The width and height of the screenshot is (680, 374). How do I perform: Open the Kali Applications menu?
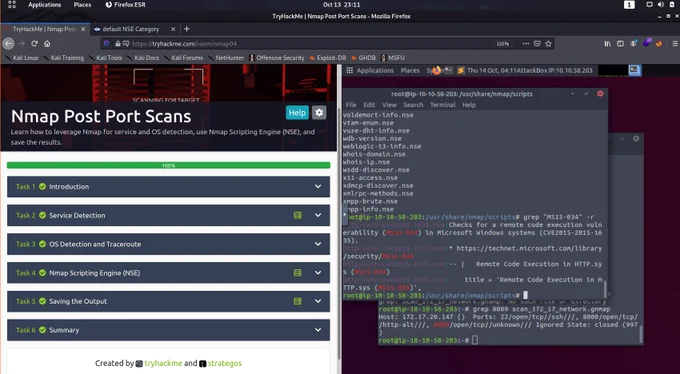click(x=45, y=5)
